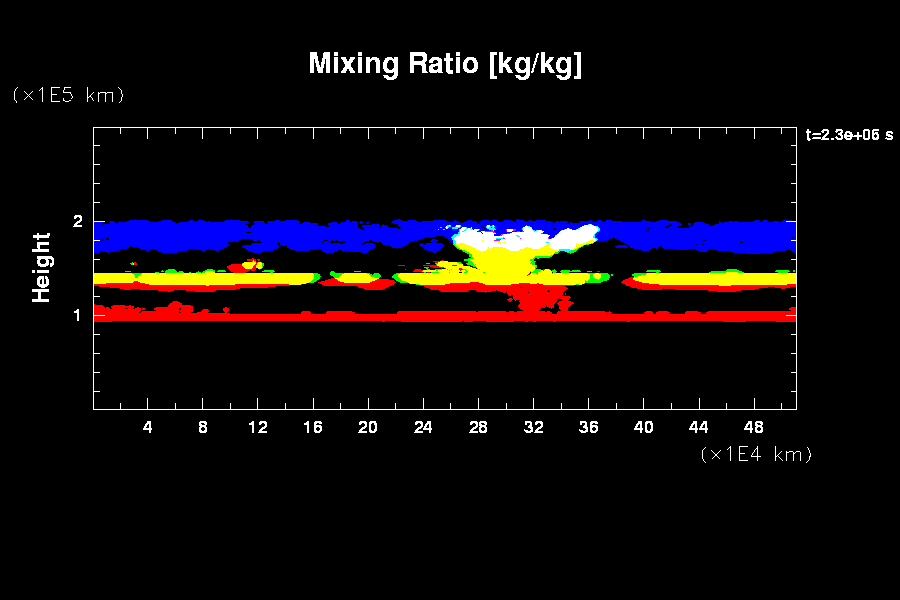Click the (×1E4 km) horizontal unit label

pos(756,454)
